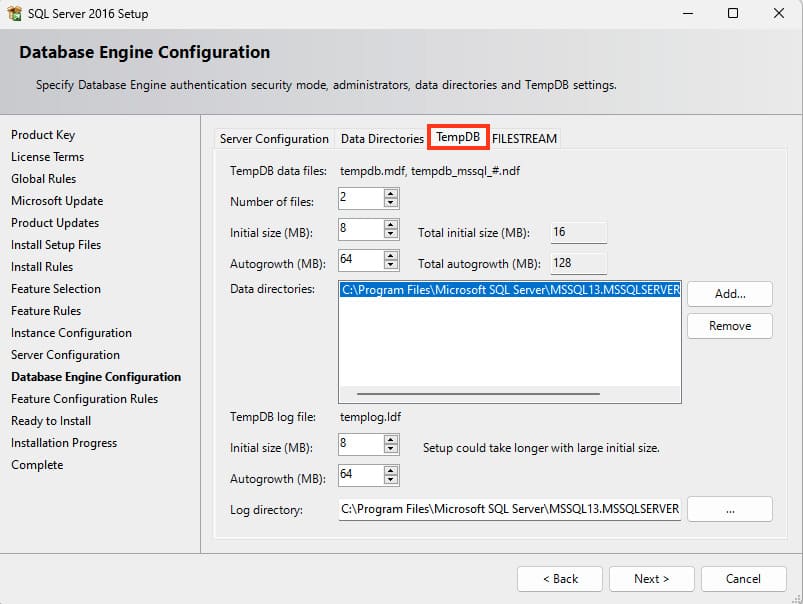Decrease the TempDB log Autogrowth value
Image resolution: width=803 pixels, height=604 pixels.
pyautogui.click(x=391, y=480)
